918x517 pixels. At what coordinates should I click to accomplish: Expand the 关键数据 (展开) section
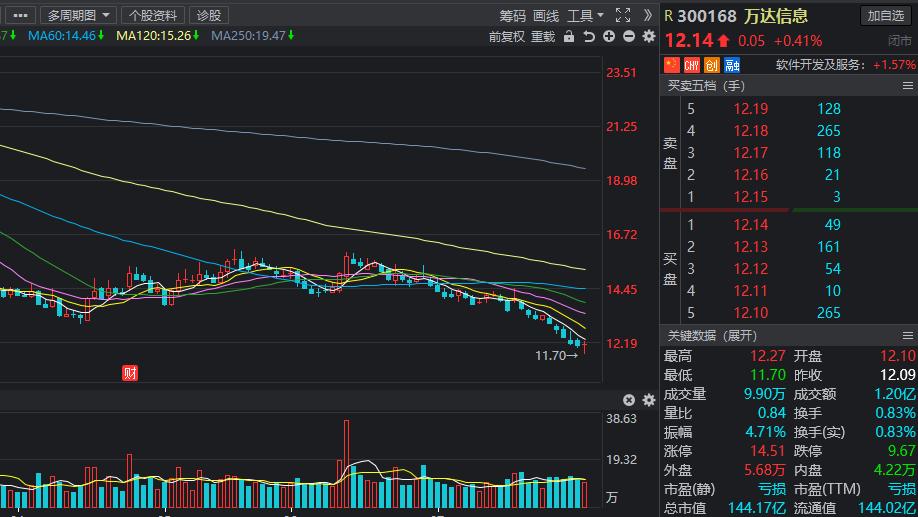712,335
